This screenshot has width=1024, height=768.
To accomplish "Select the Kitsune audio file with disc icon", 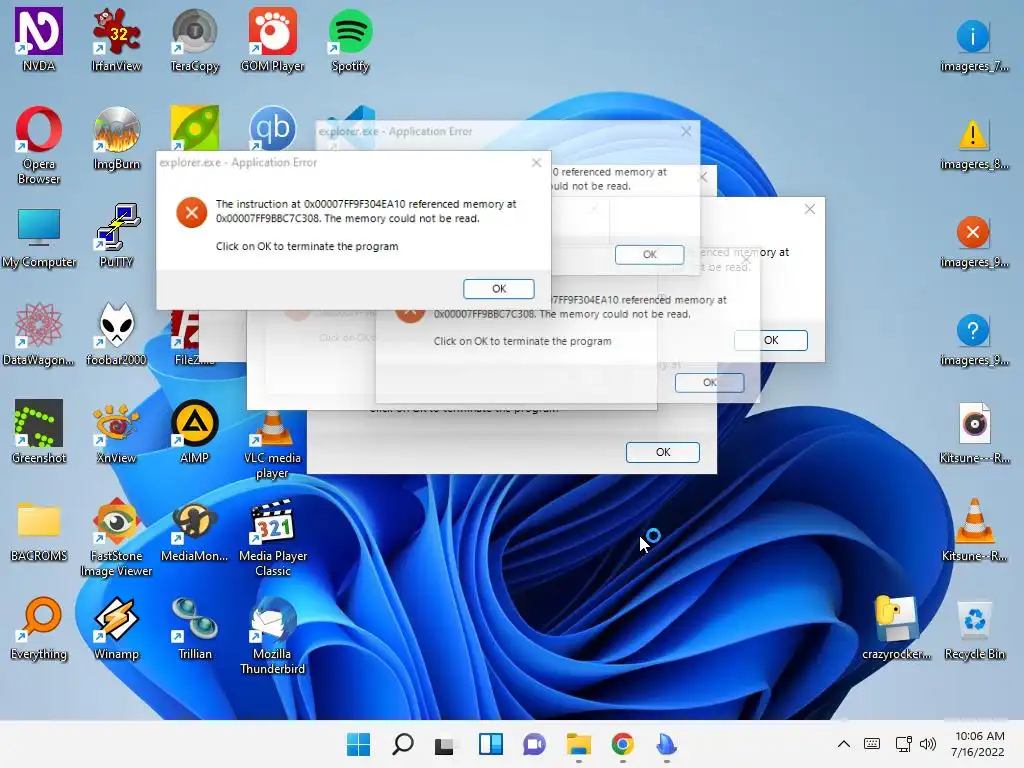I will 974,432.
